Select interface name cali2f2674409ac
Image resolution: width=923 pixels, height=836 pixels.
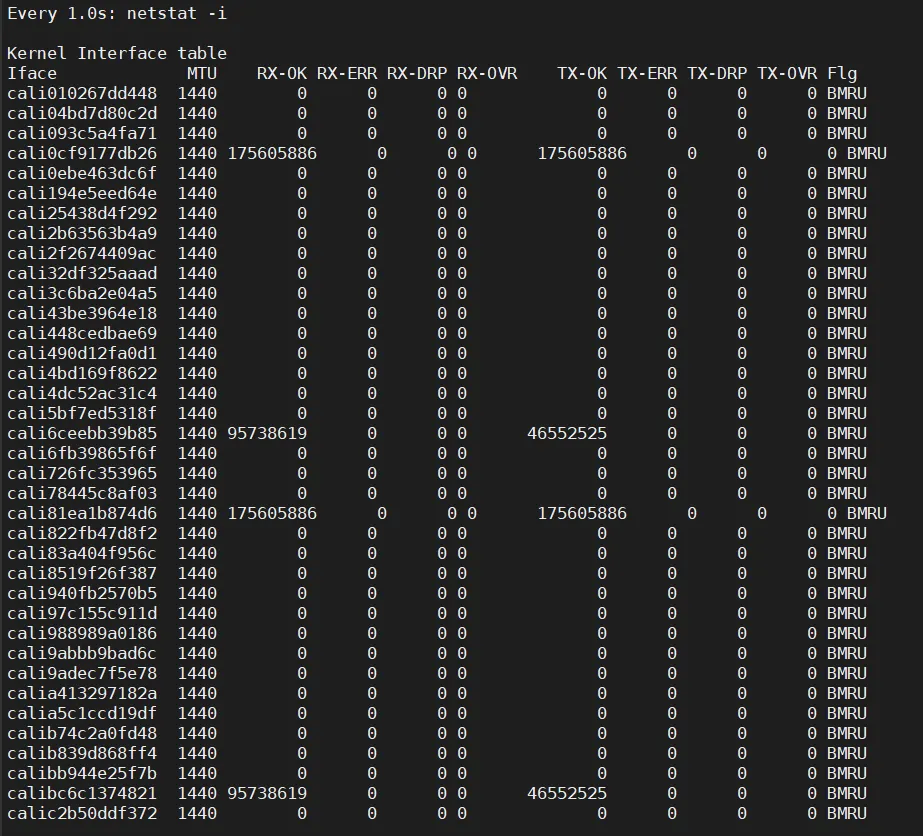[82, 254]
